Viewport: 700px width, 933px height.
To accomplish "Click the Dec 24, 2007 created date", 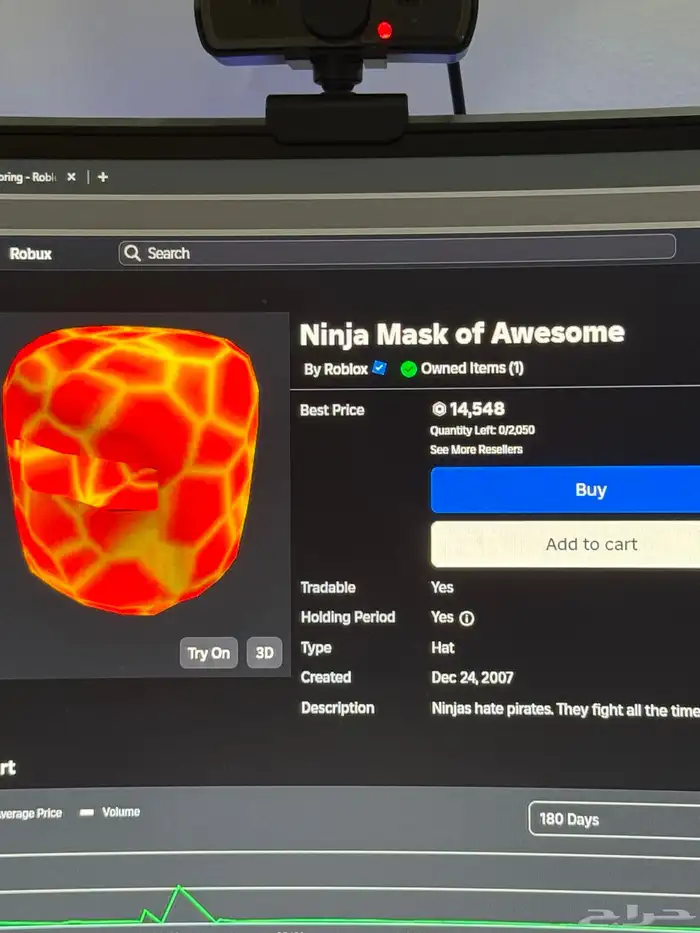I will (x=472, y=678).
